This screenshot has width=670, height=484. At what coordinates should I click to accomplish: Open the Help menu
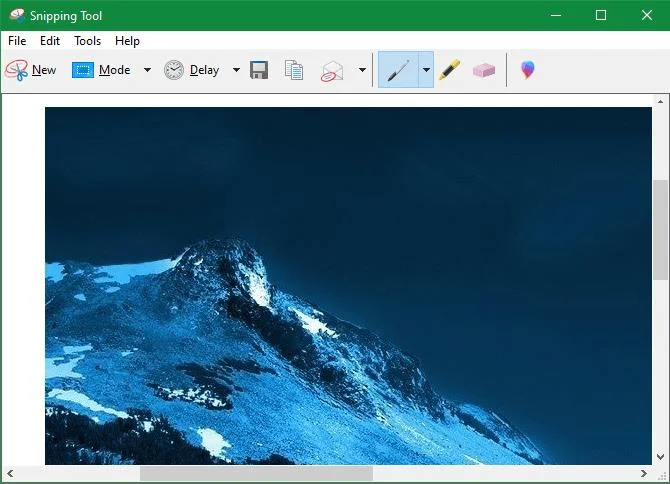[x=127, y=41]
